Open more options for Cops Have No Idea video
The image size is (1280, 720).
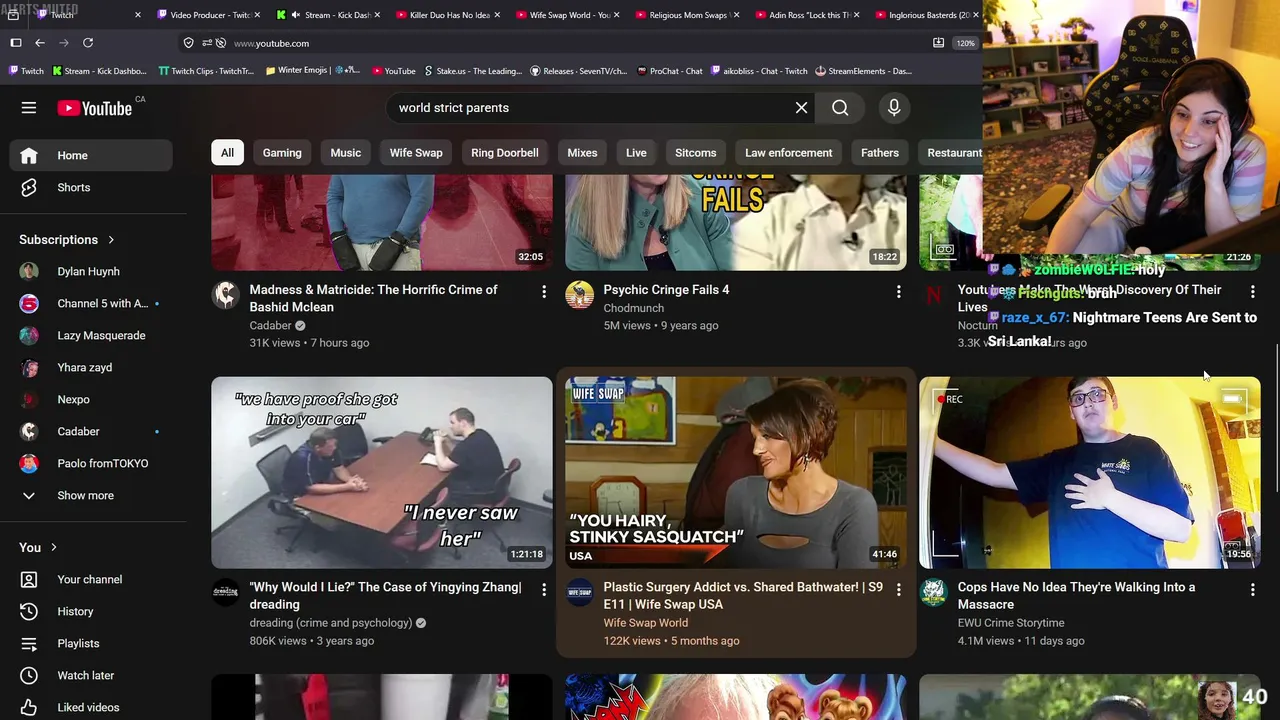point(1252,589)
